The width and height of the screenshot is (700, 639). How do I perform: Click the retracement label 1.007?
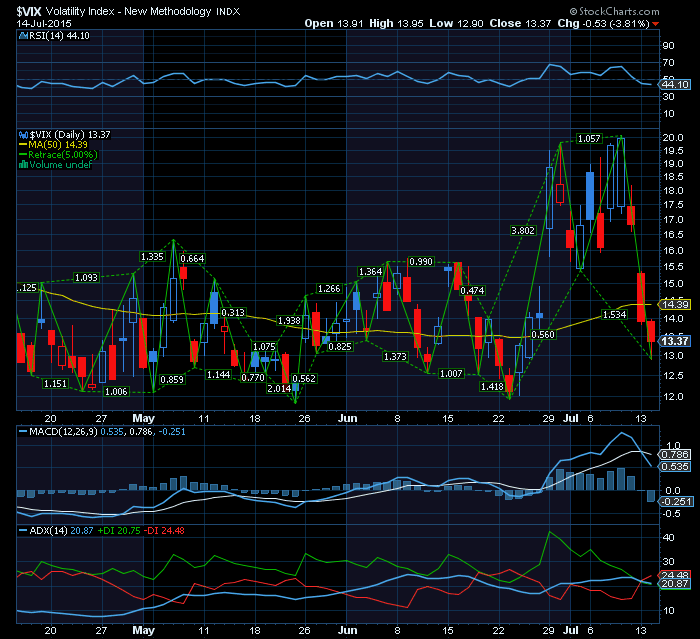[451, 373]
